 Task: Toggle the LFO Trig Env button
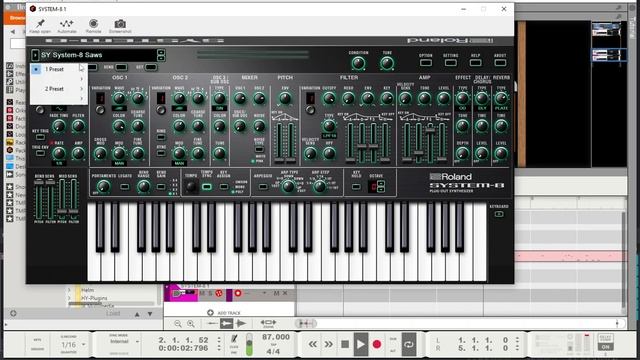click(40, 153)
